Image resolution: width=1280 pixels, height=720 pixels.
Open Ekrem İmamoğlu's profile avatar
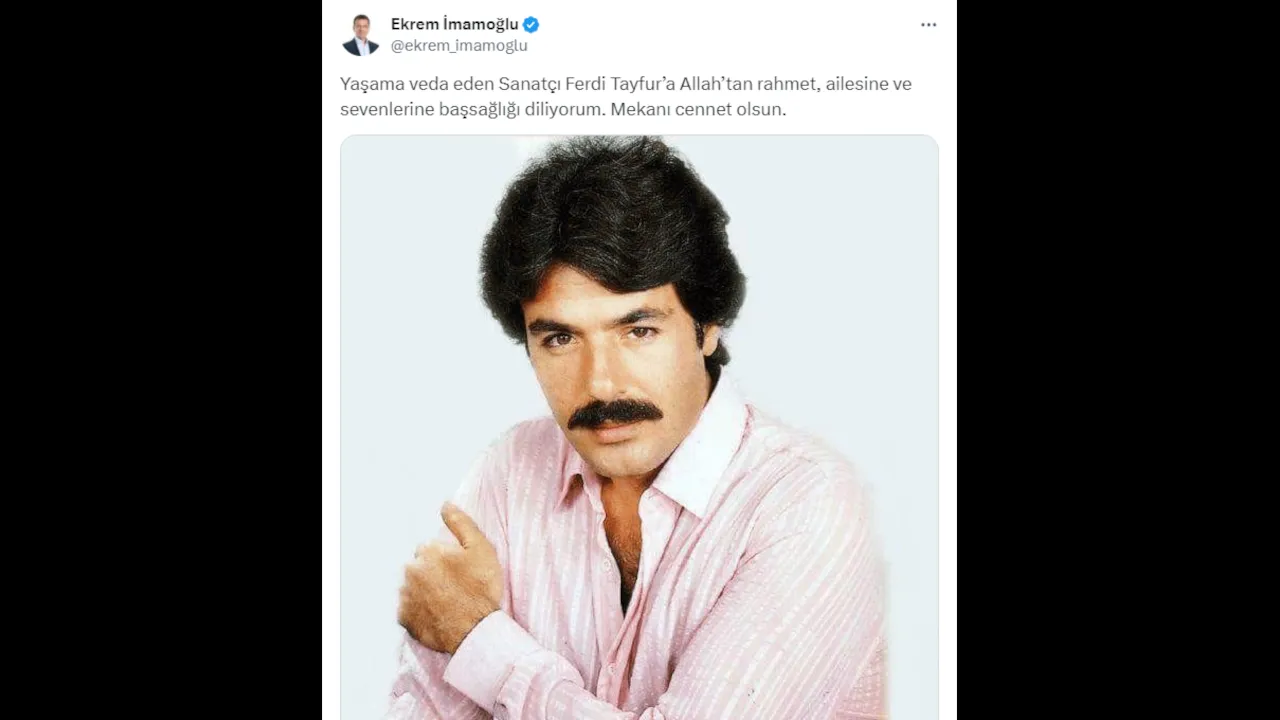point(360,35)
